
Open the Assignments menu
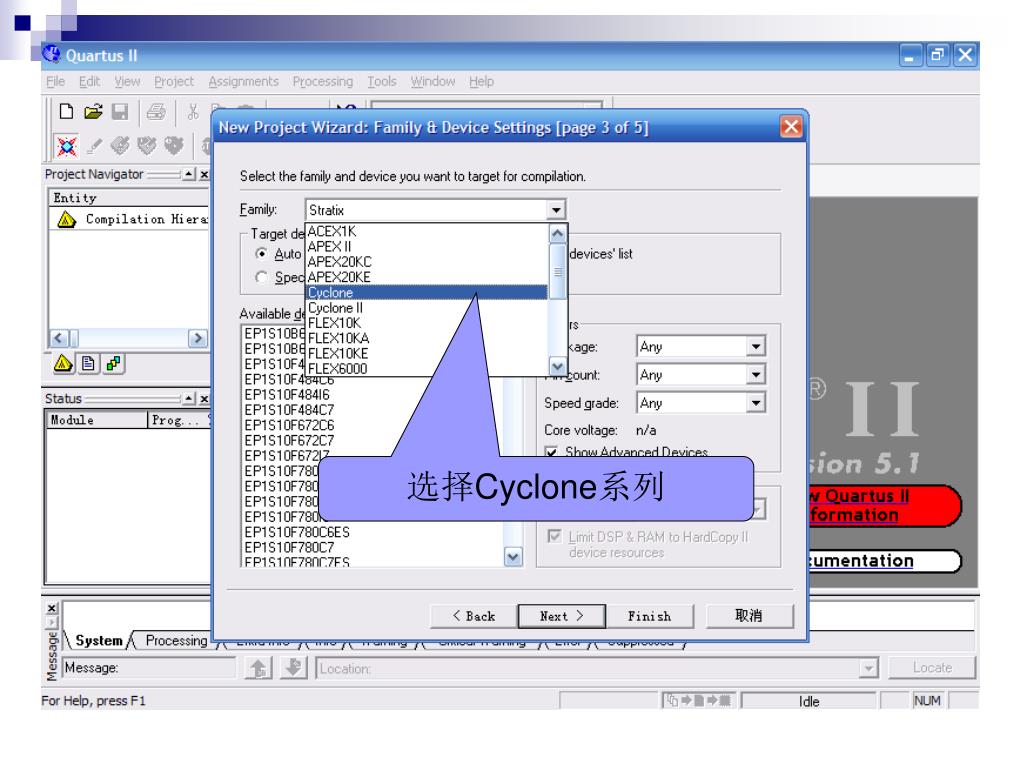coord(243,82)
